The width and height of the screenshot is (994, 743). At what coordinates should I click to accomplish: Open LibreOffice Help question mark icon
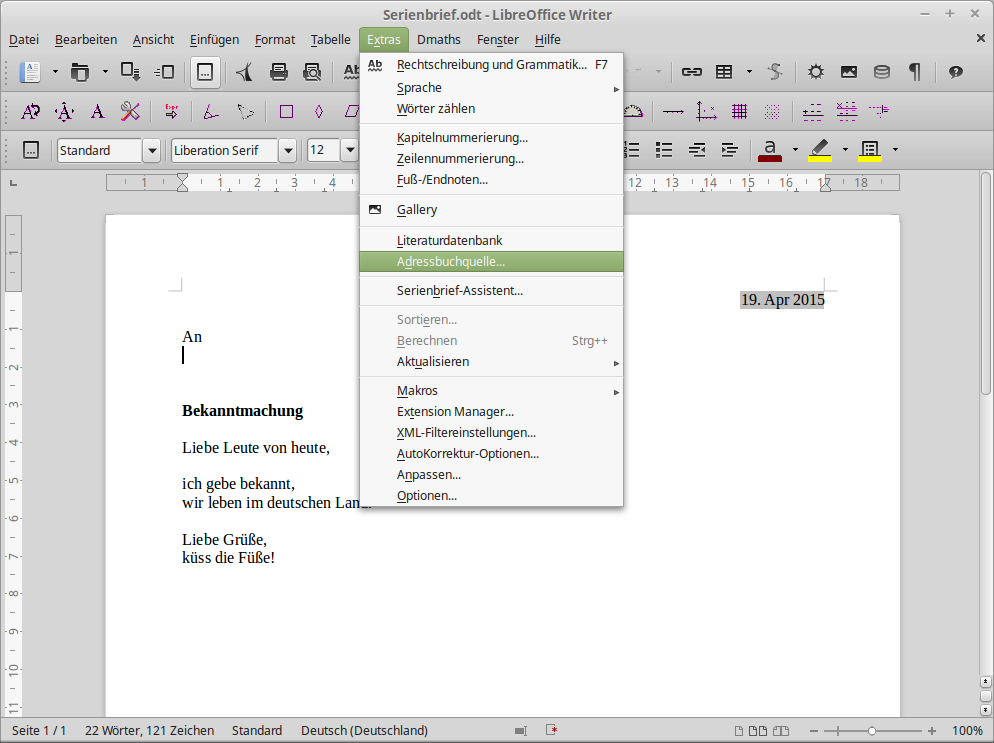[x=955, y=72]
